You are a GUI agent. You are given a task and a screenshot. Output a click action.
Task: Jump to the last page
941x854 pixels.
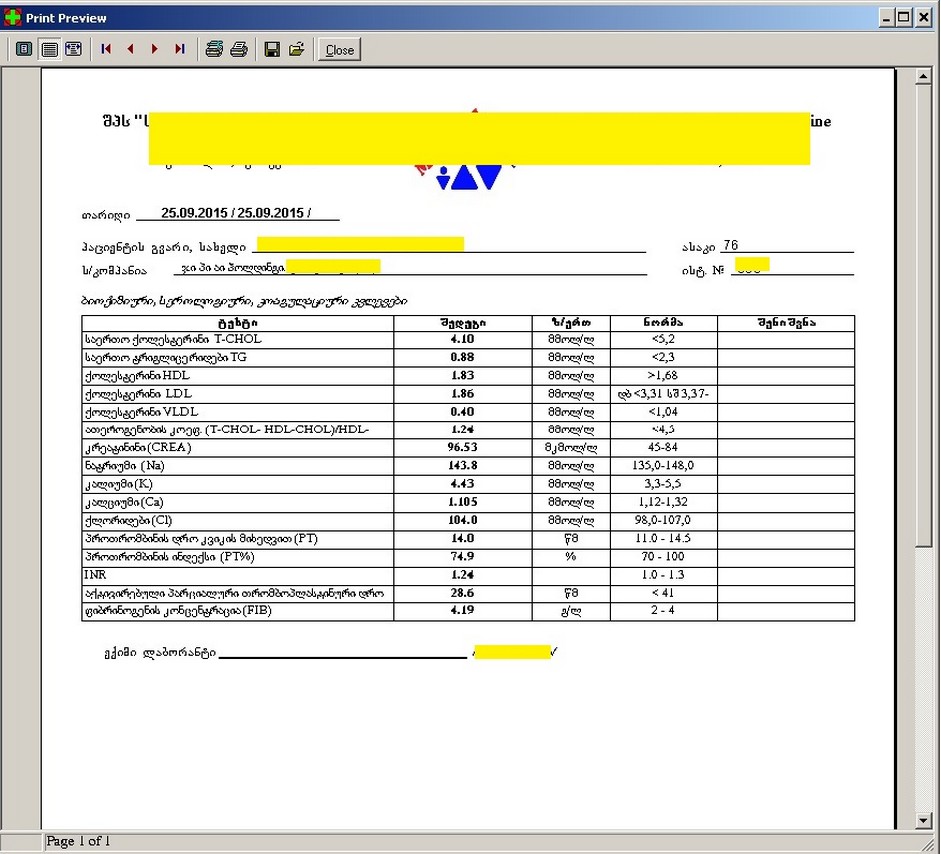[179, 49]
